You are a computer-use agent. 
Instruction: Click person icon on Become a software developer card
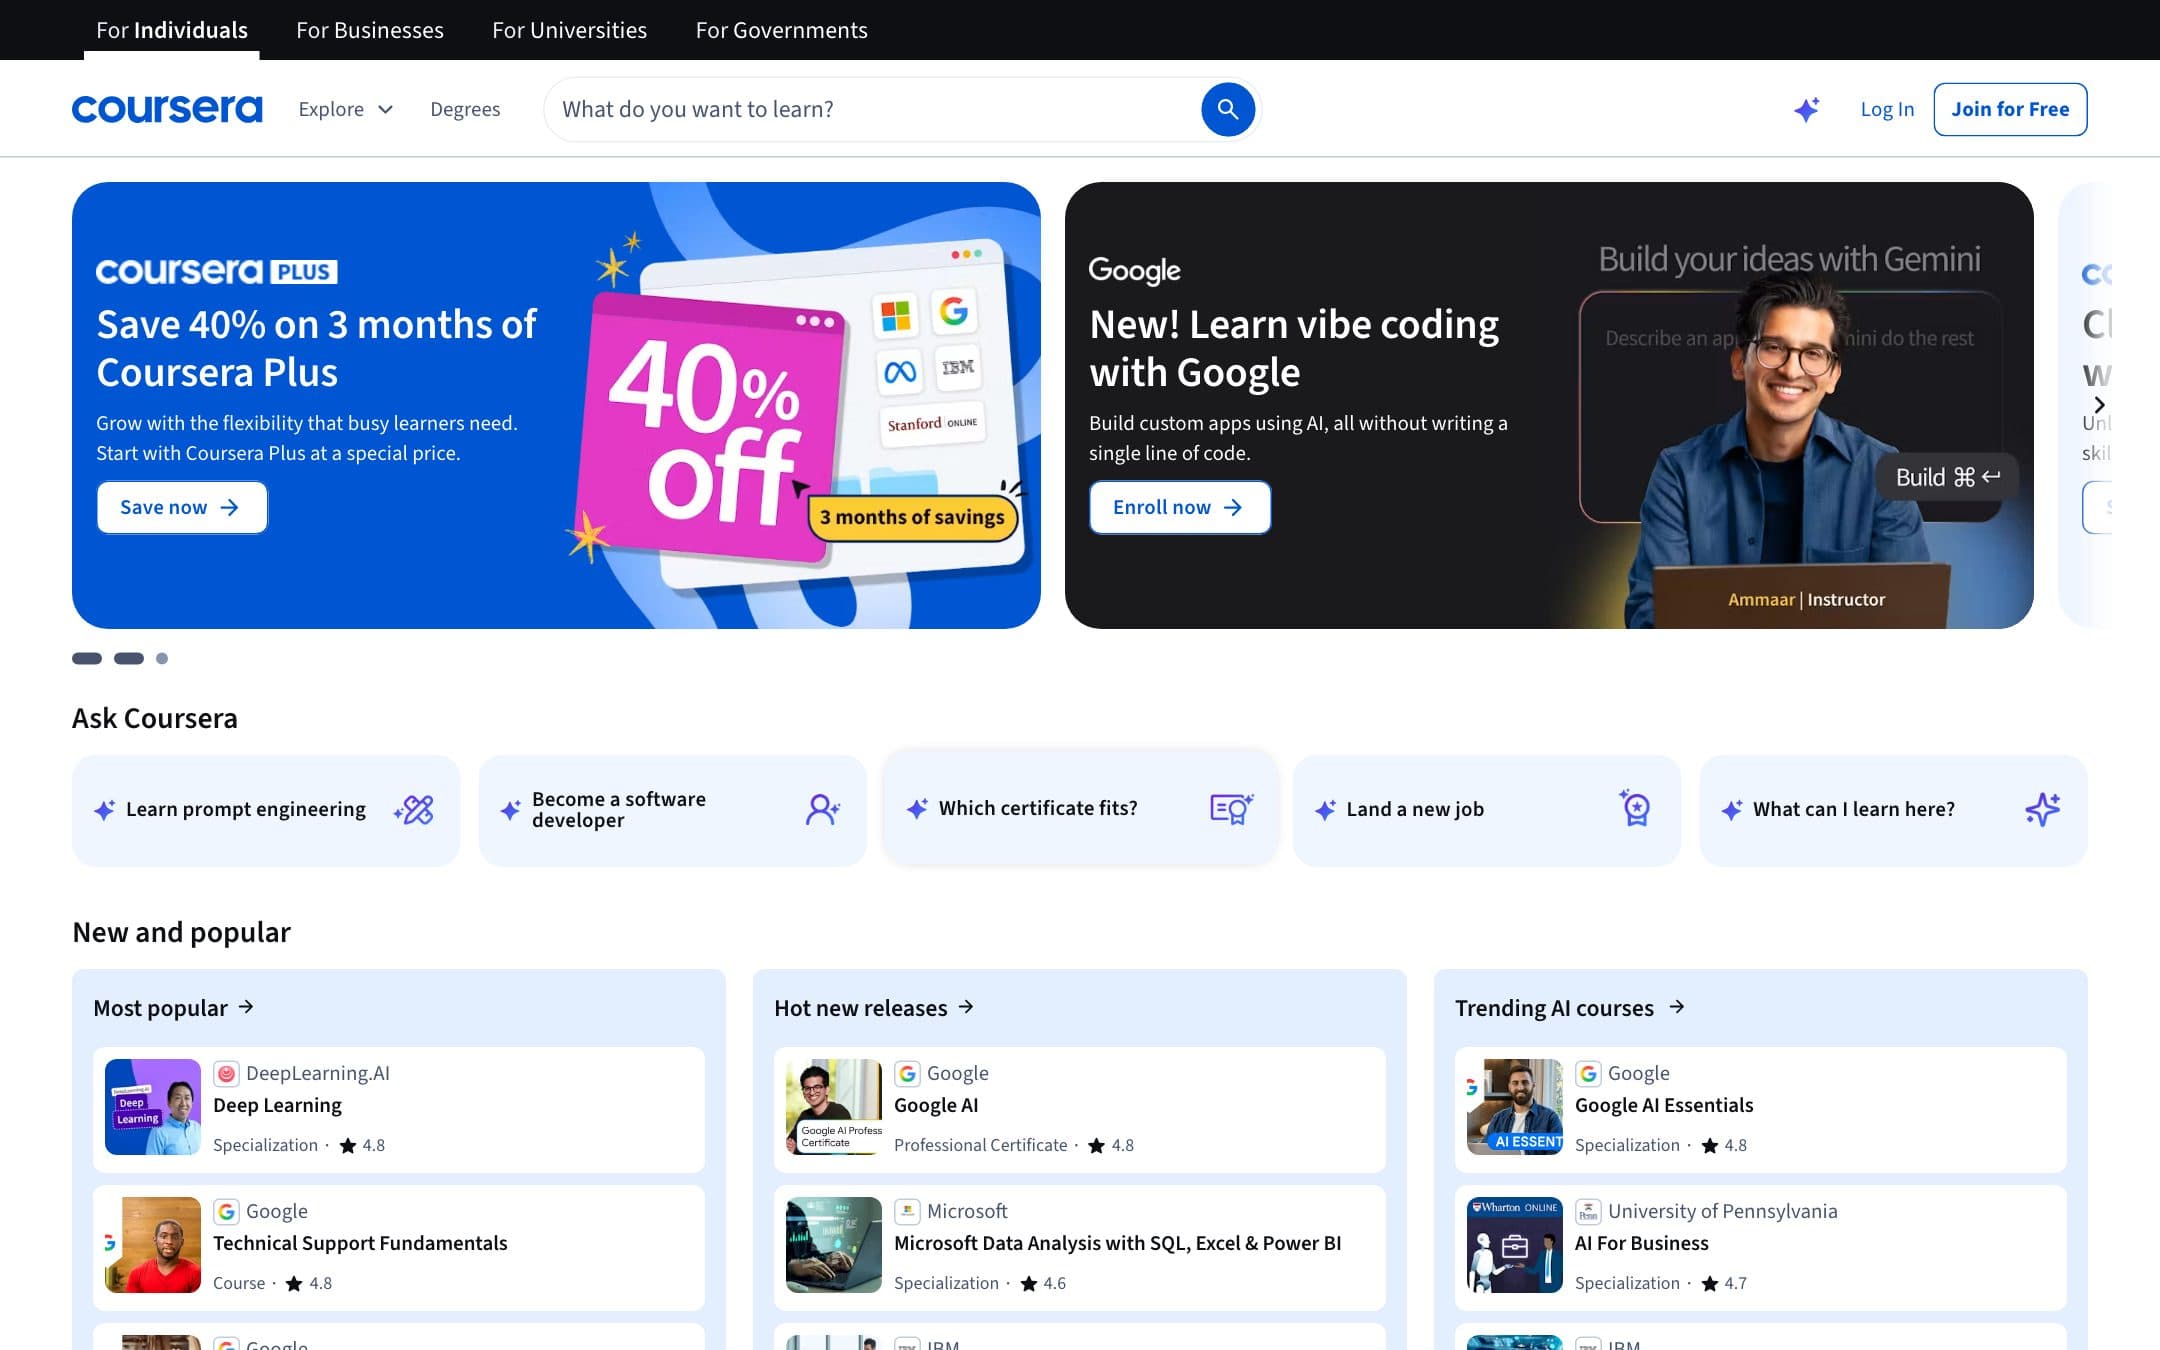[x=822, y=809]
